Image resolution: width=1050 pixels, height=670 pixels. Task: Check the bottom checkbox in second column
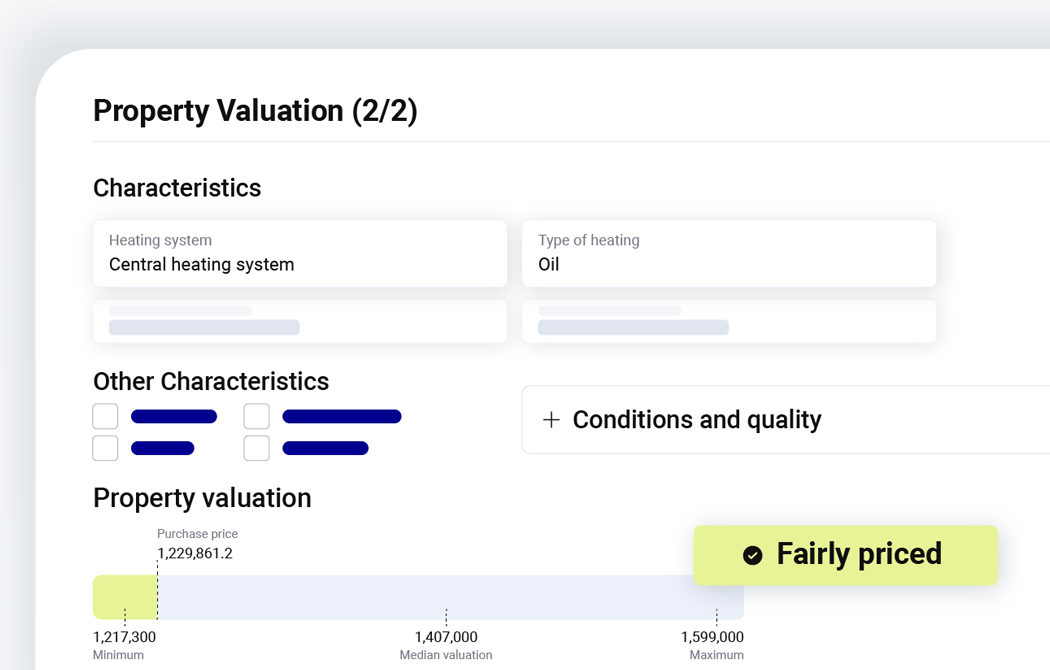point(256,448)
